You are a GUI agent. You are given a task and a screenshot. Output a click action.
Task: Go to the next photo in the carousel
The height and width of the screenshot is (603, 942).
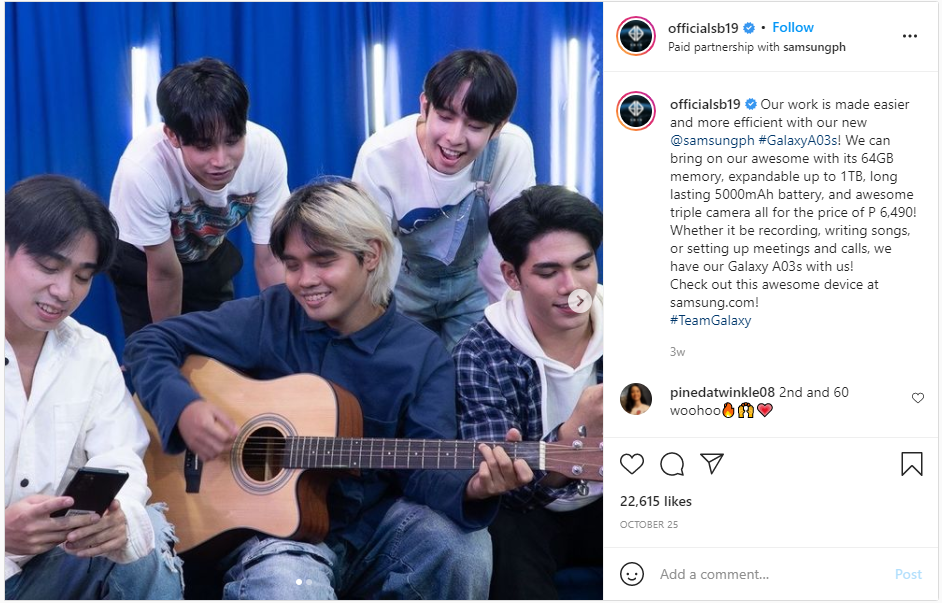[x=579, y=301]
